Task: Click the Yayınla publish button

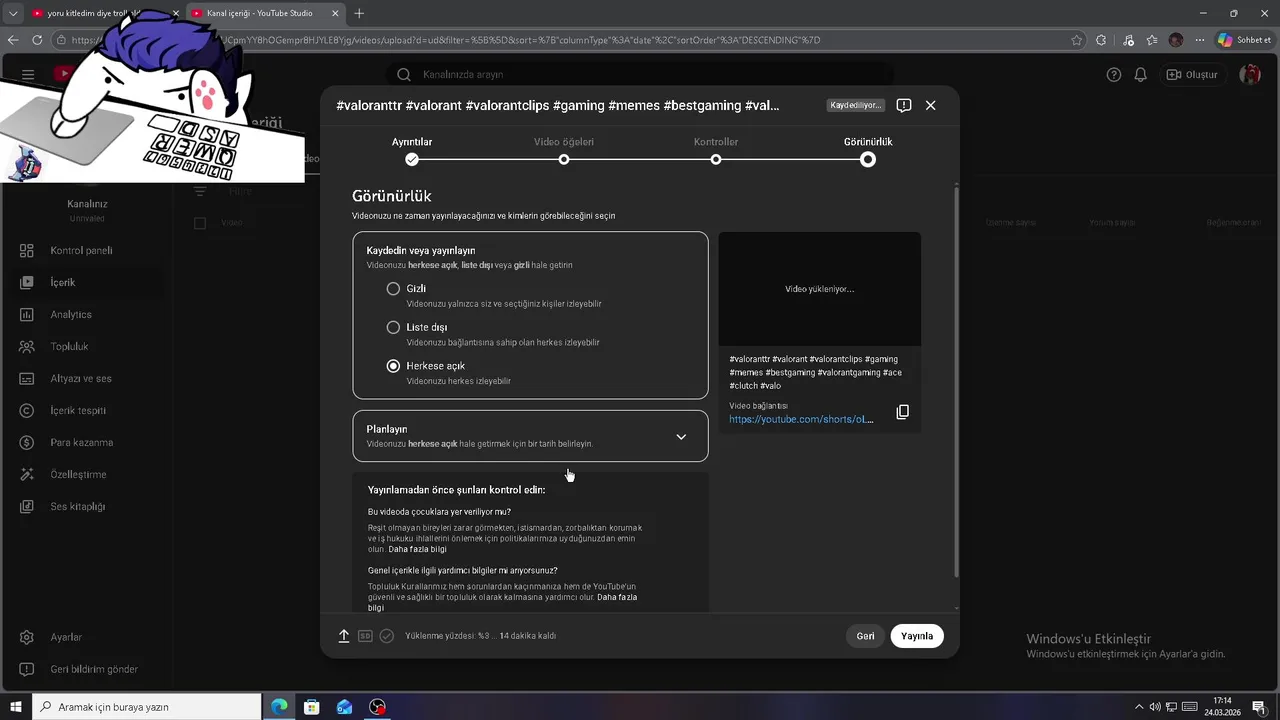Action: point(917,636)
